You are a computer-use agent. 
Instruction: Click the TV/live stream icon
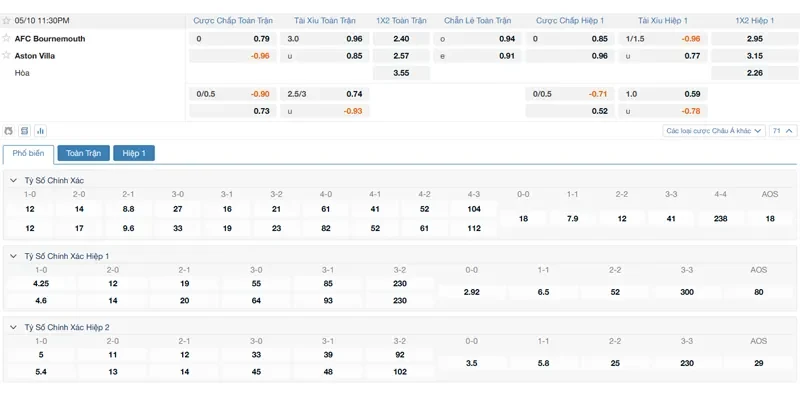tap(10, 131)
